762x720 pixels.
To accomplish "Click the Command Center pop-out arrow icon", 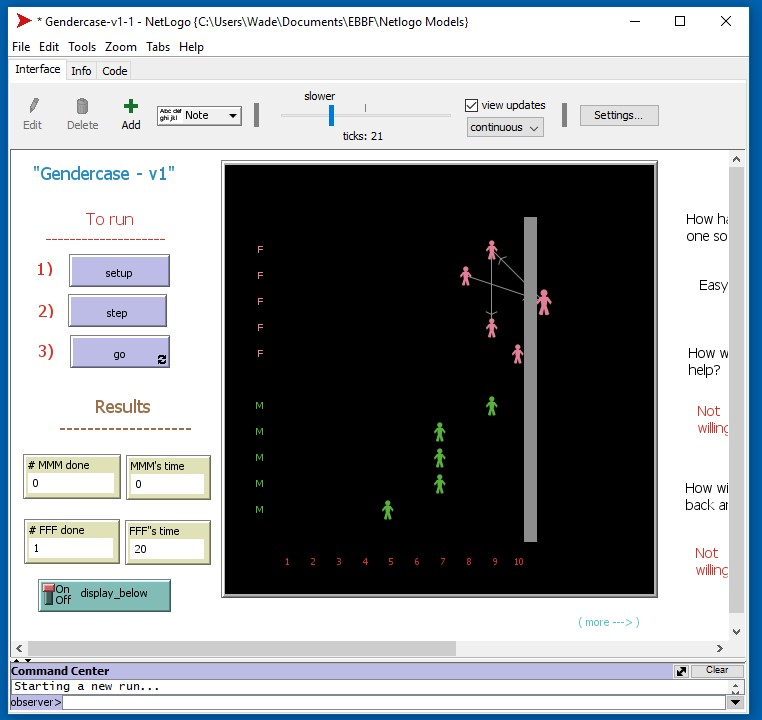I will 681,671.
